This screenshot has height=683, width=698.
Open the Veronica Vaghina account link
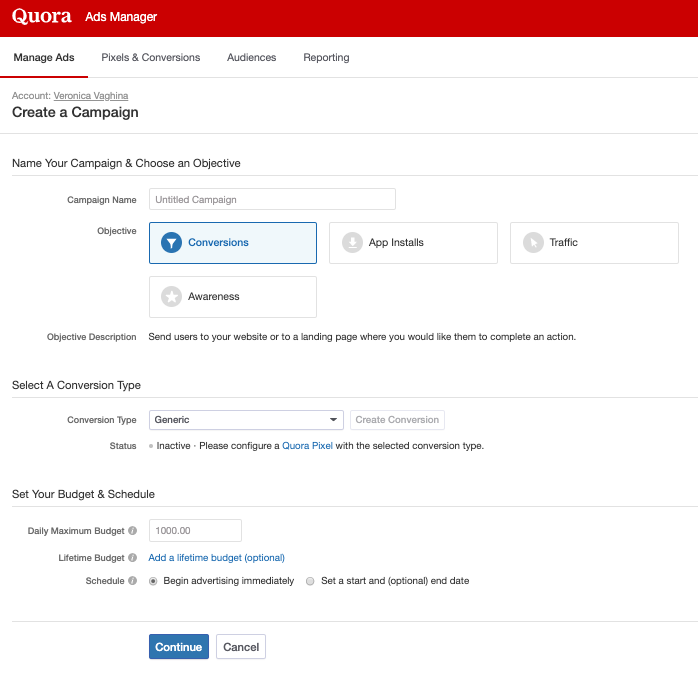click(91, 96)
